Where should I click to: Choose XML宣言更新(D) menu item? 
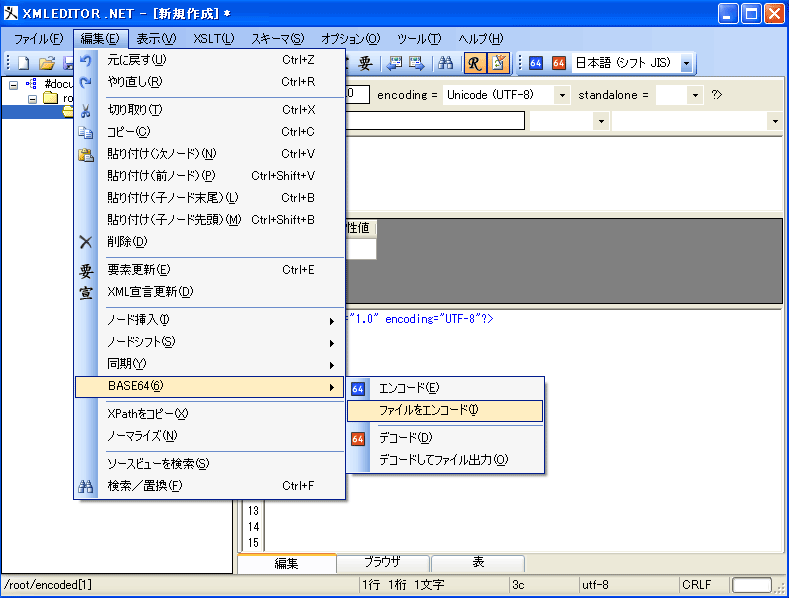click(209, 292)
